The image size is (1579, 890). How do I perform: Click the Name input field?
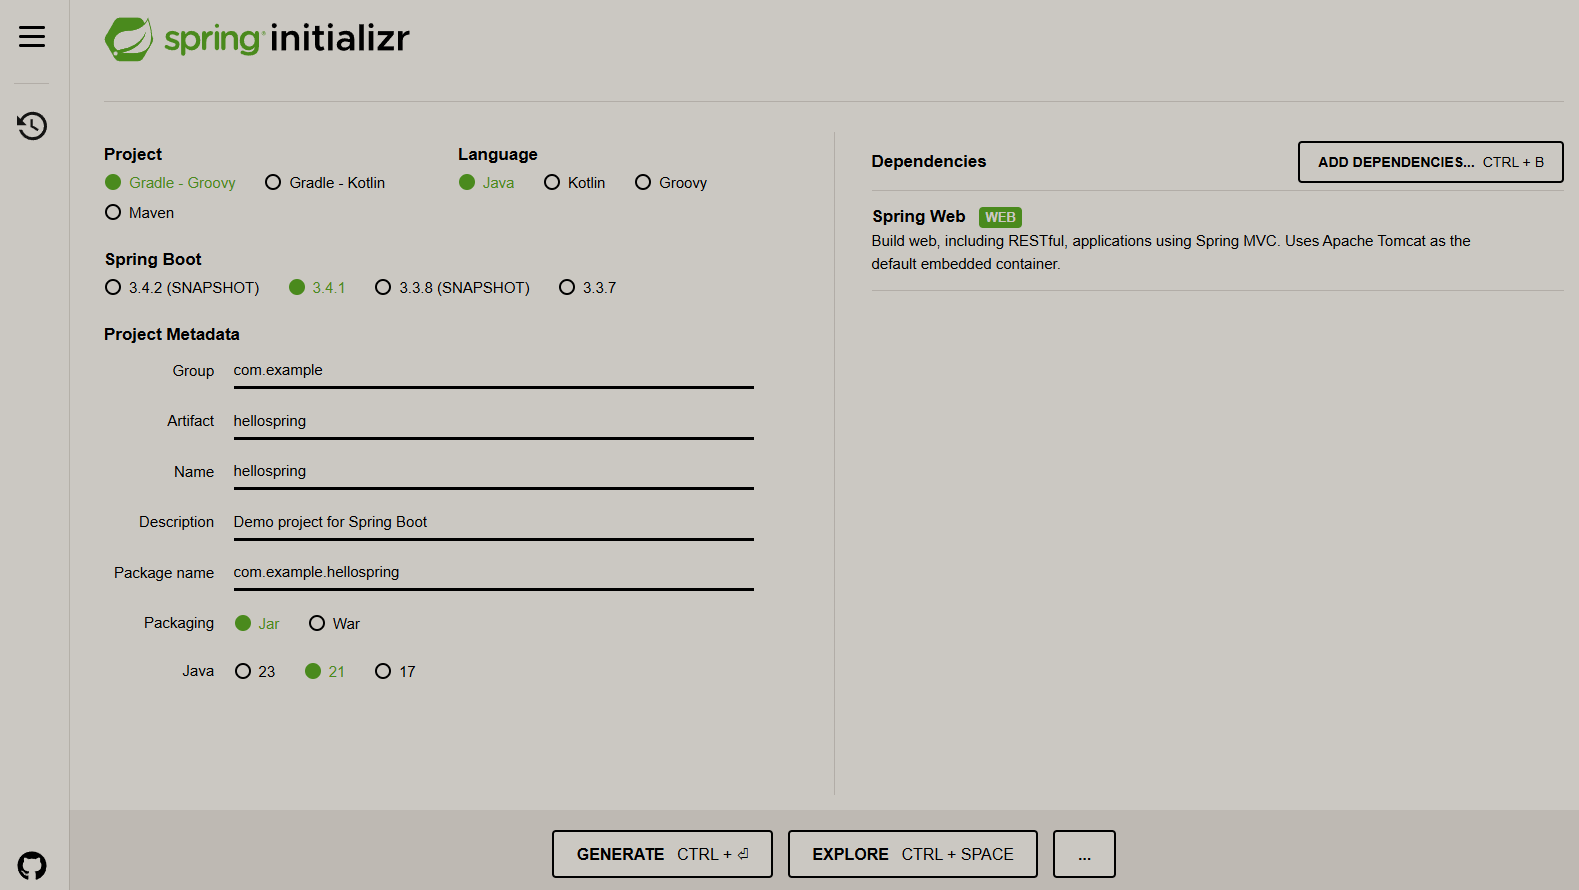pos(494,472)
